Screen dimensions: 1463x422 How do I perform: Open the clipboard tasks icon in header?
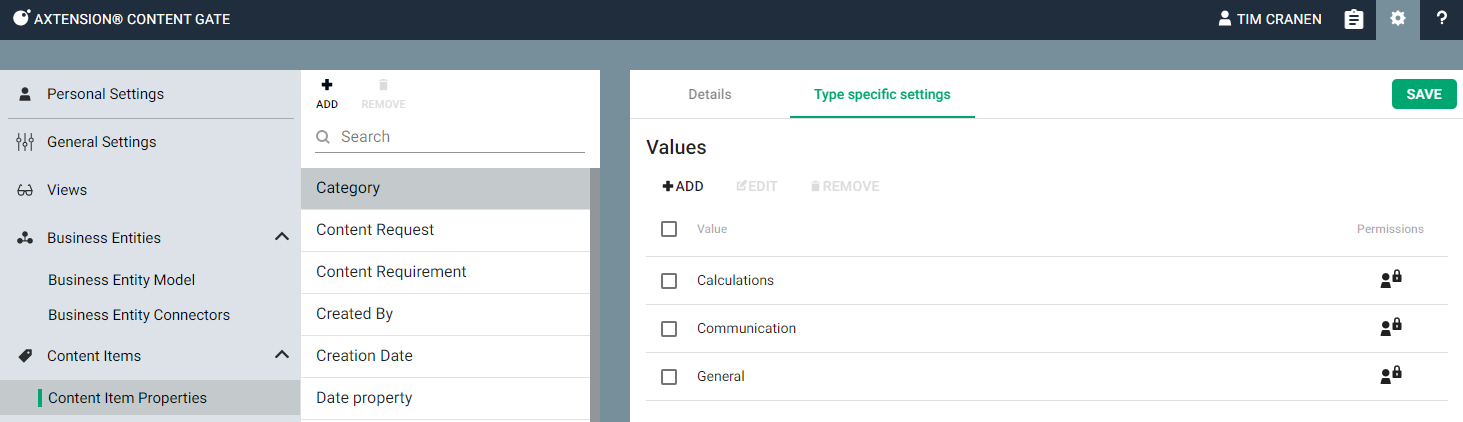click(1353, 19)
